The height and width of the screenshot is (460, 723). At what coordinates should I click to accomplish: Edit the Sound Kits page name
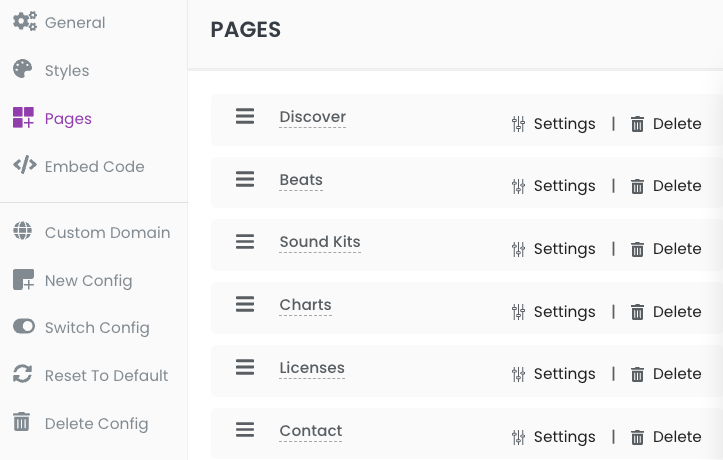coord(320,242)
